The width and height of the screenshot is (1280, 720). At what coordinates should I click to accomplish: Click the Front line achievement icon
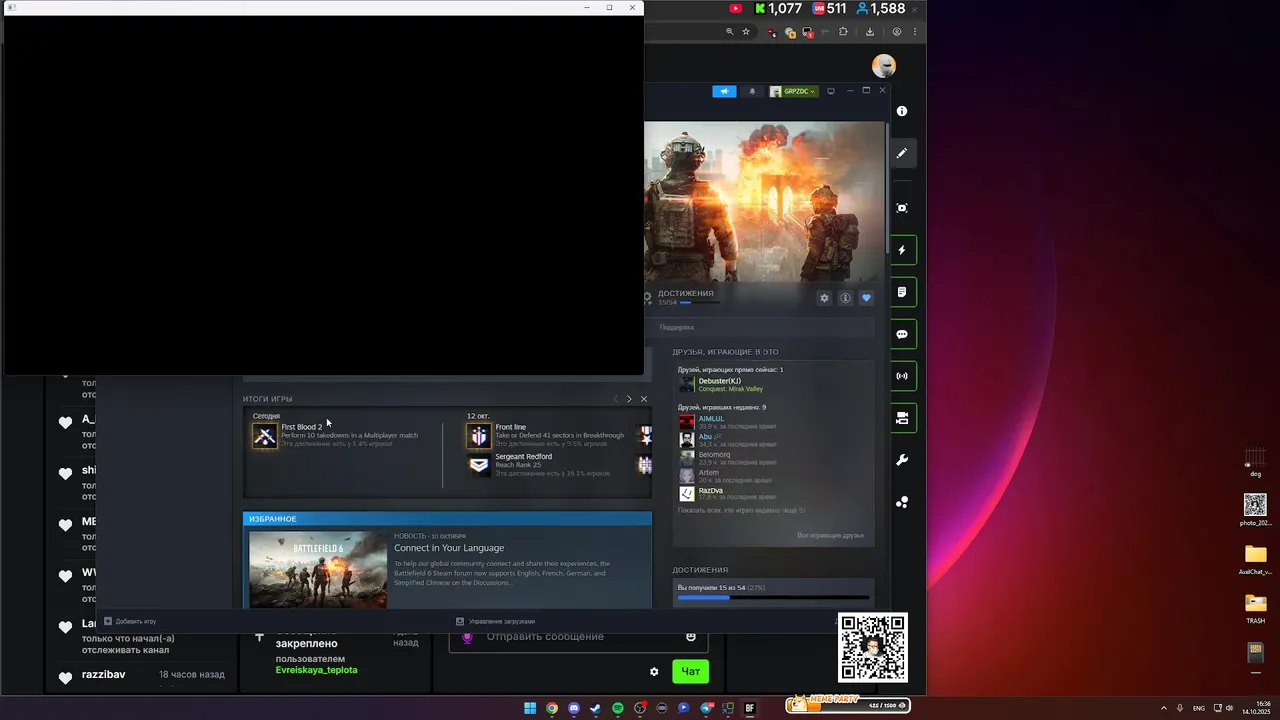point(479,435)
